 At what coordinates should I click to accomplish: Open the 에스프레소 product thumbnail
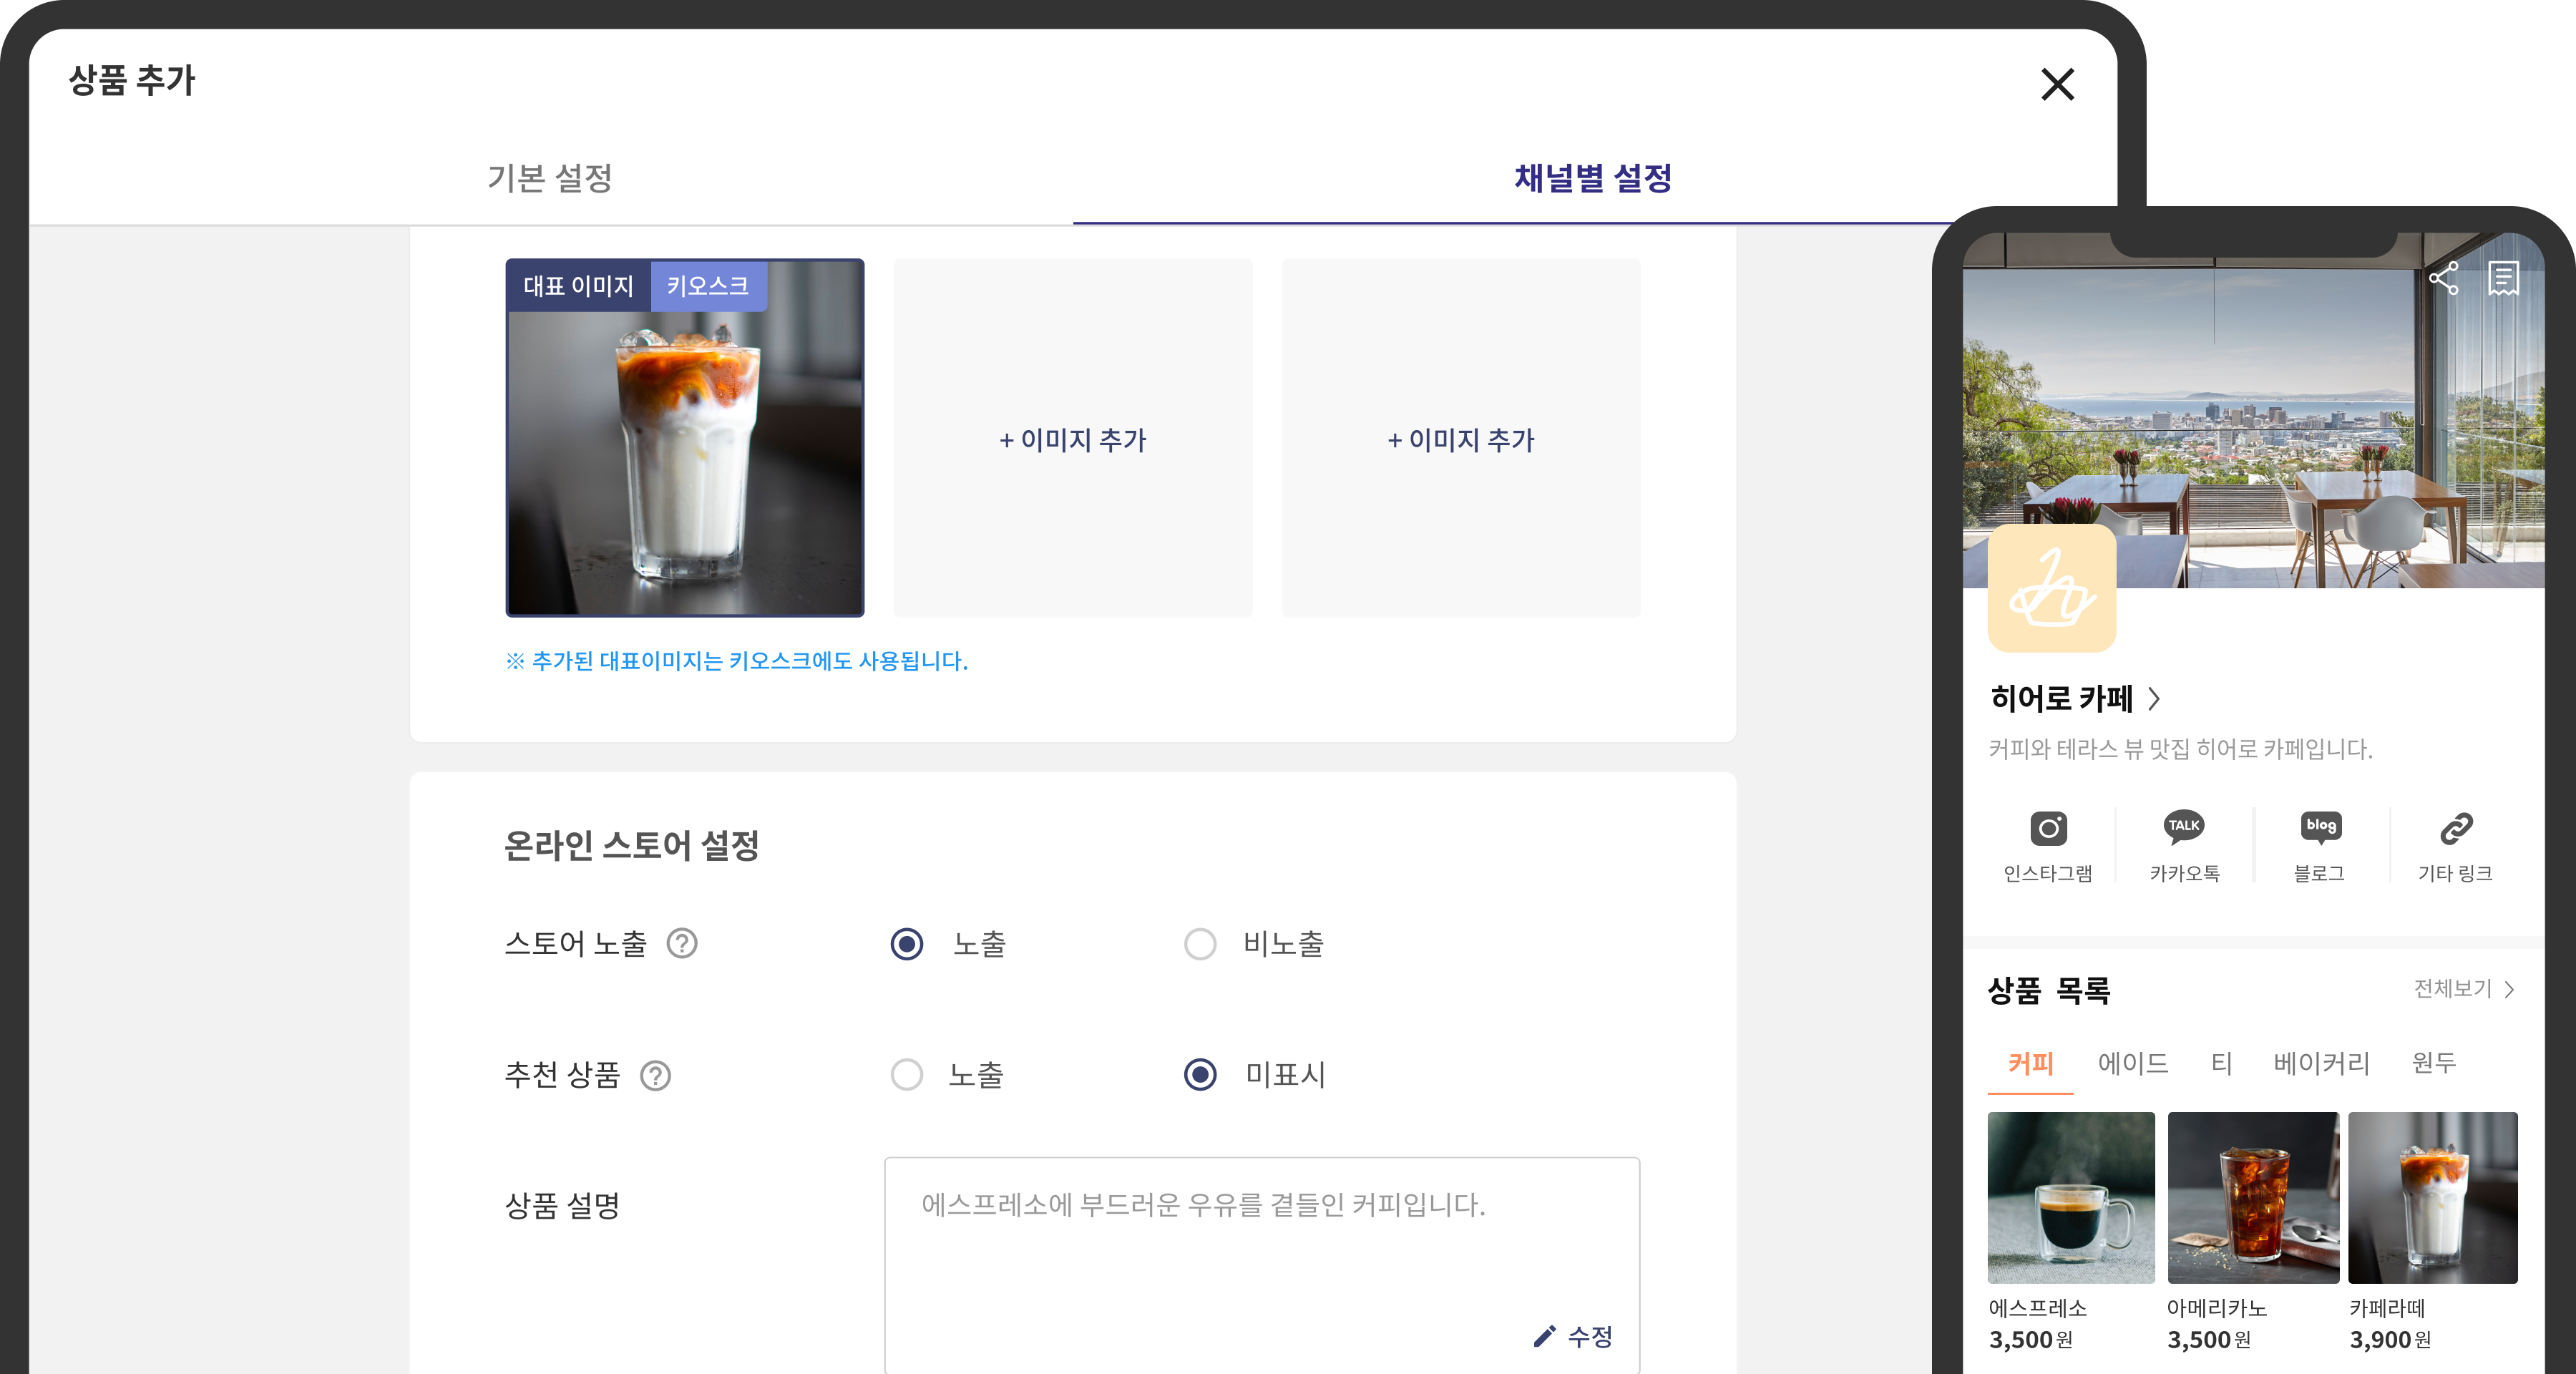(x=2071, y=1197)
